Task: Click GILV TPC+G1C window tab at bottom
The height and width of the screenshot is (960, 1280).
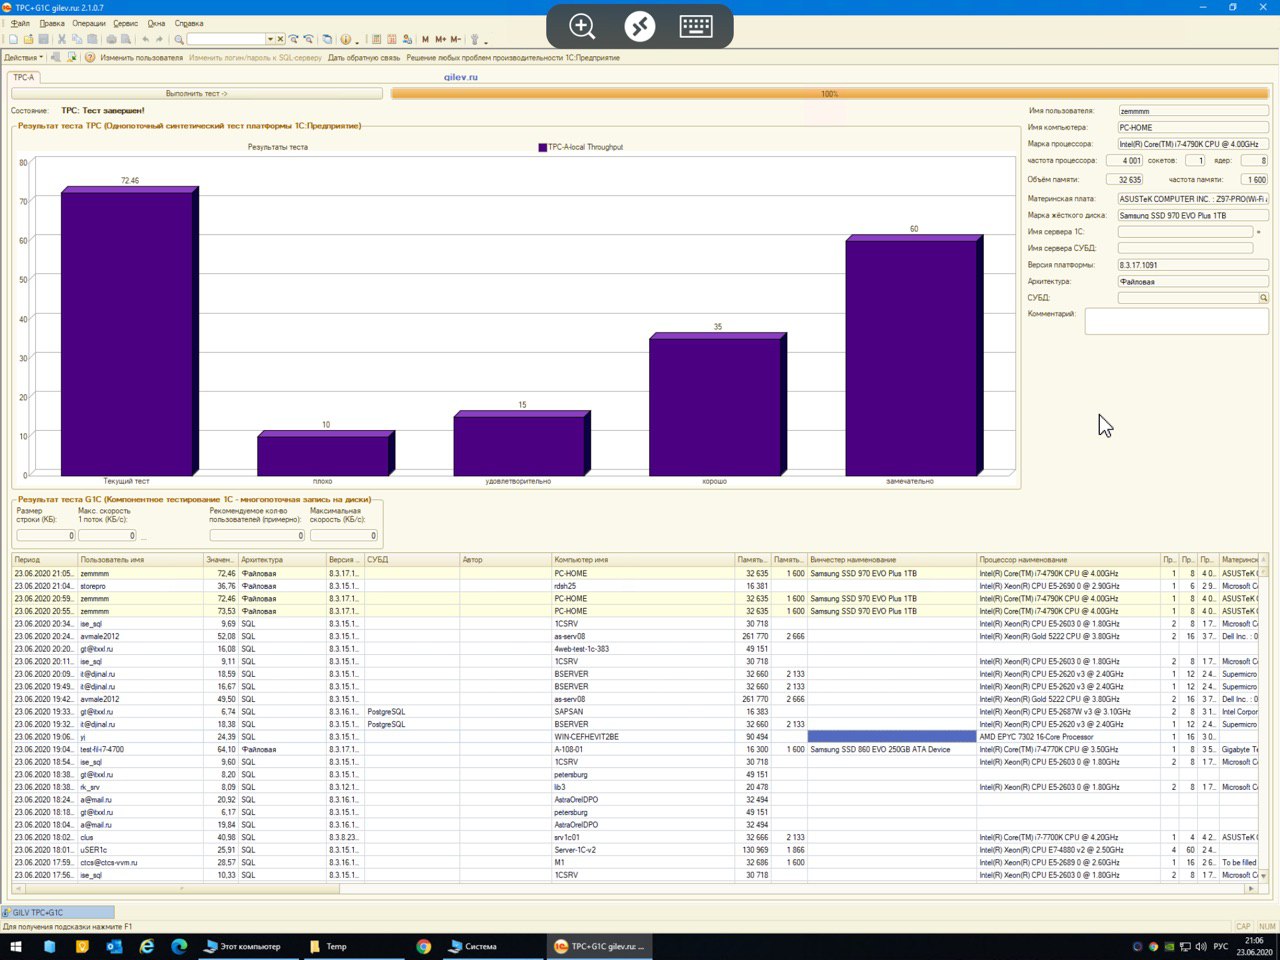Action: [58, 912]
